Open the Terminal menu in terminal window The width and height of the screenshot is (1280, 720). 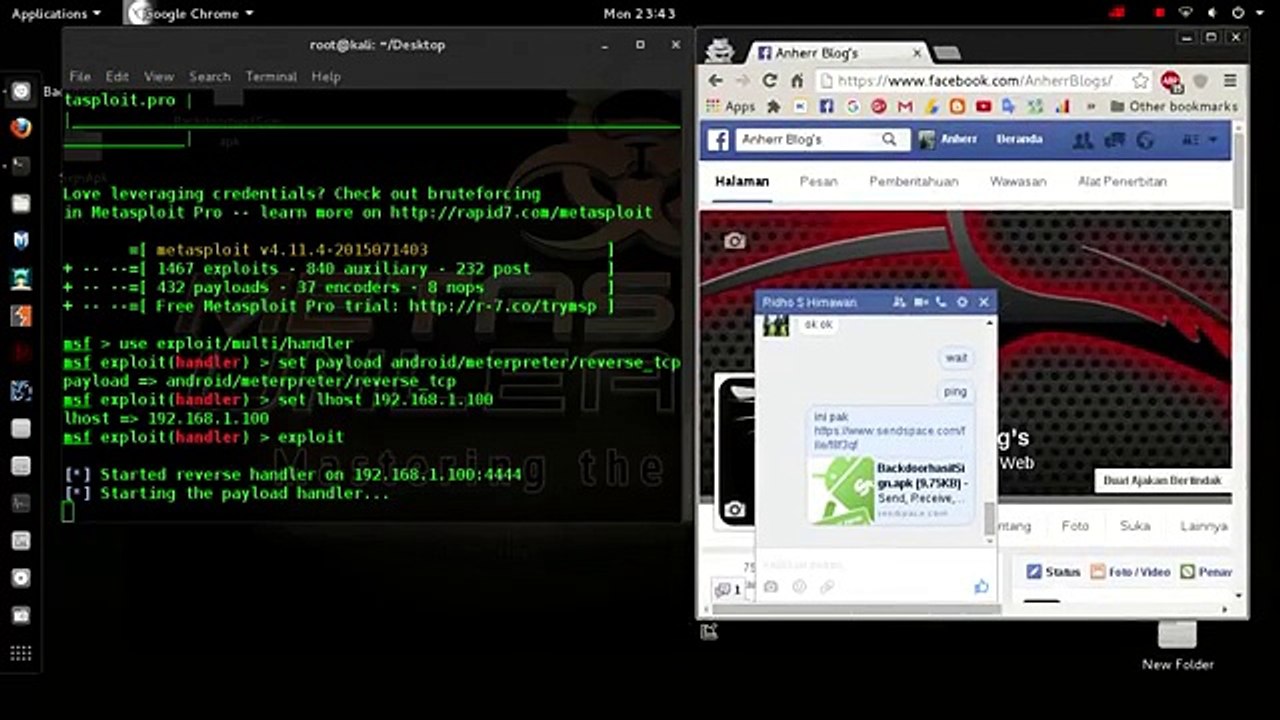coord(271,76)
